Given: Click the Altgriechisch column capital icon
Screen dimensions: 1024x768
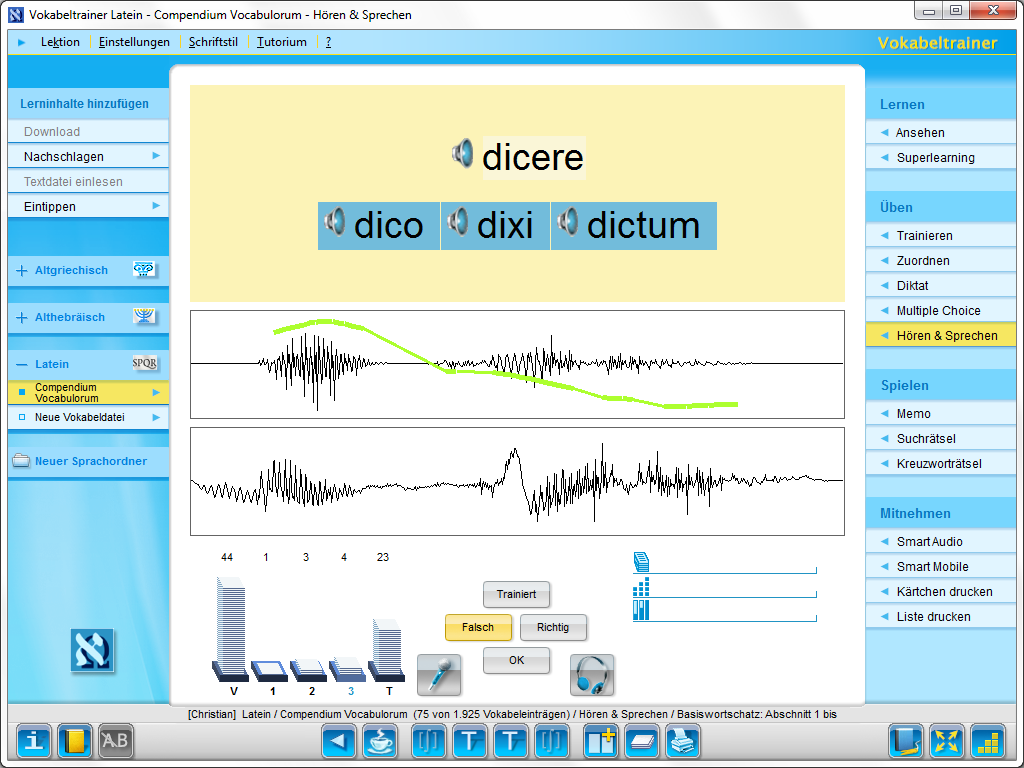Looking at the screenshot, I should 144,269.
